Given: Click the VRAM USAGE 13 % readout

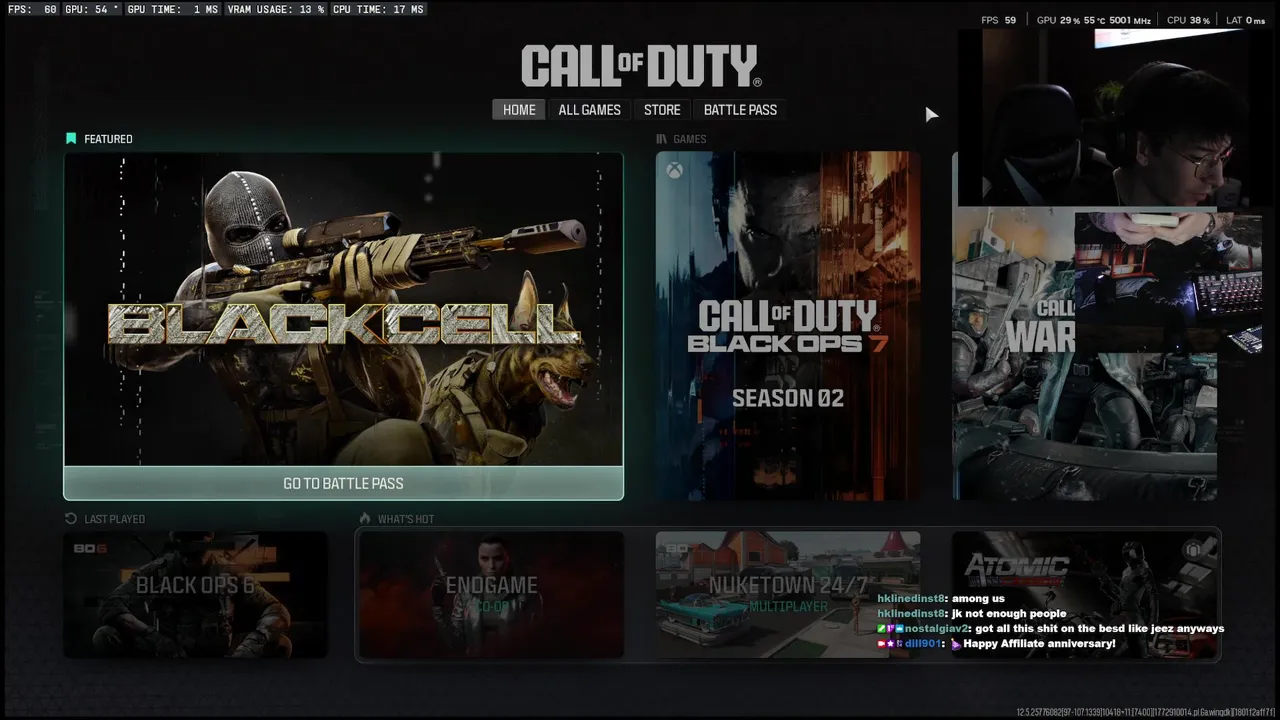Looking at the screenshot, I should click(276, 9).
